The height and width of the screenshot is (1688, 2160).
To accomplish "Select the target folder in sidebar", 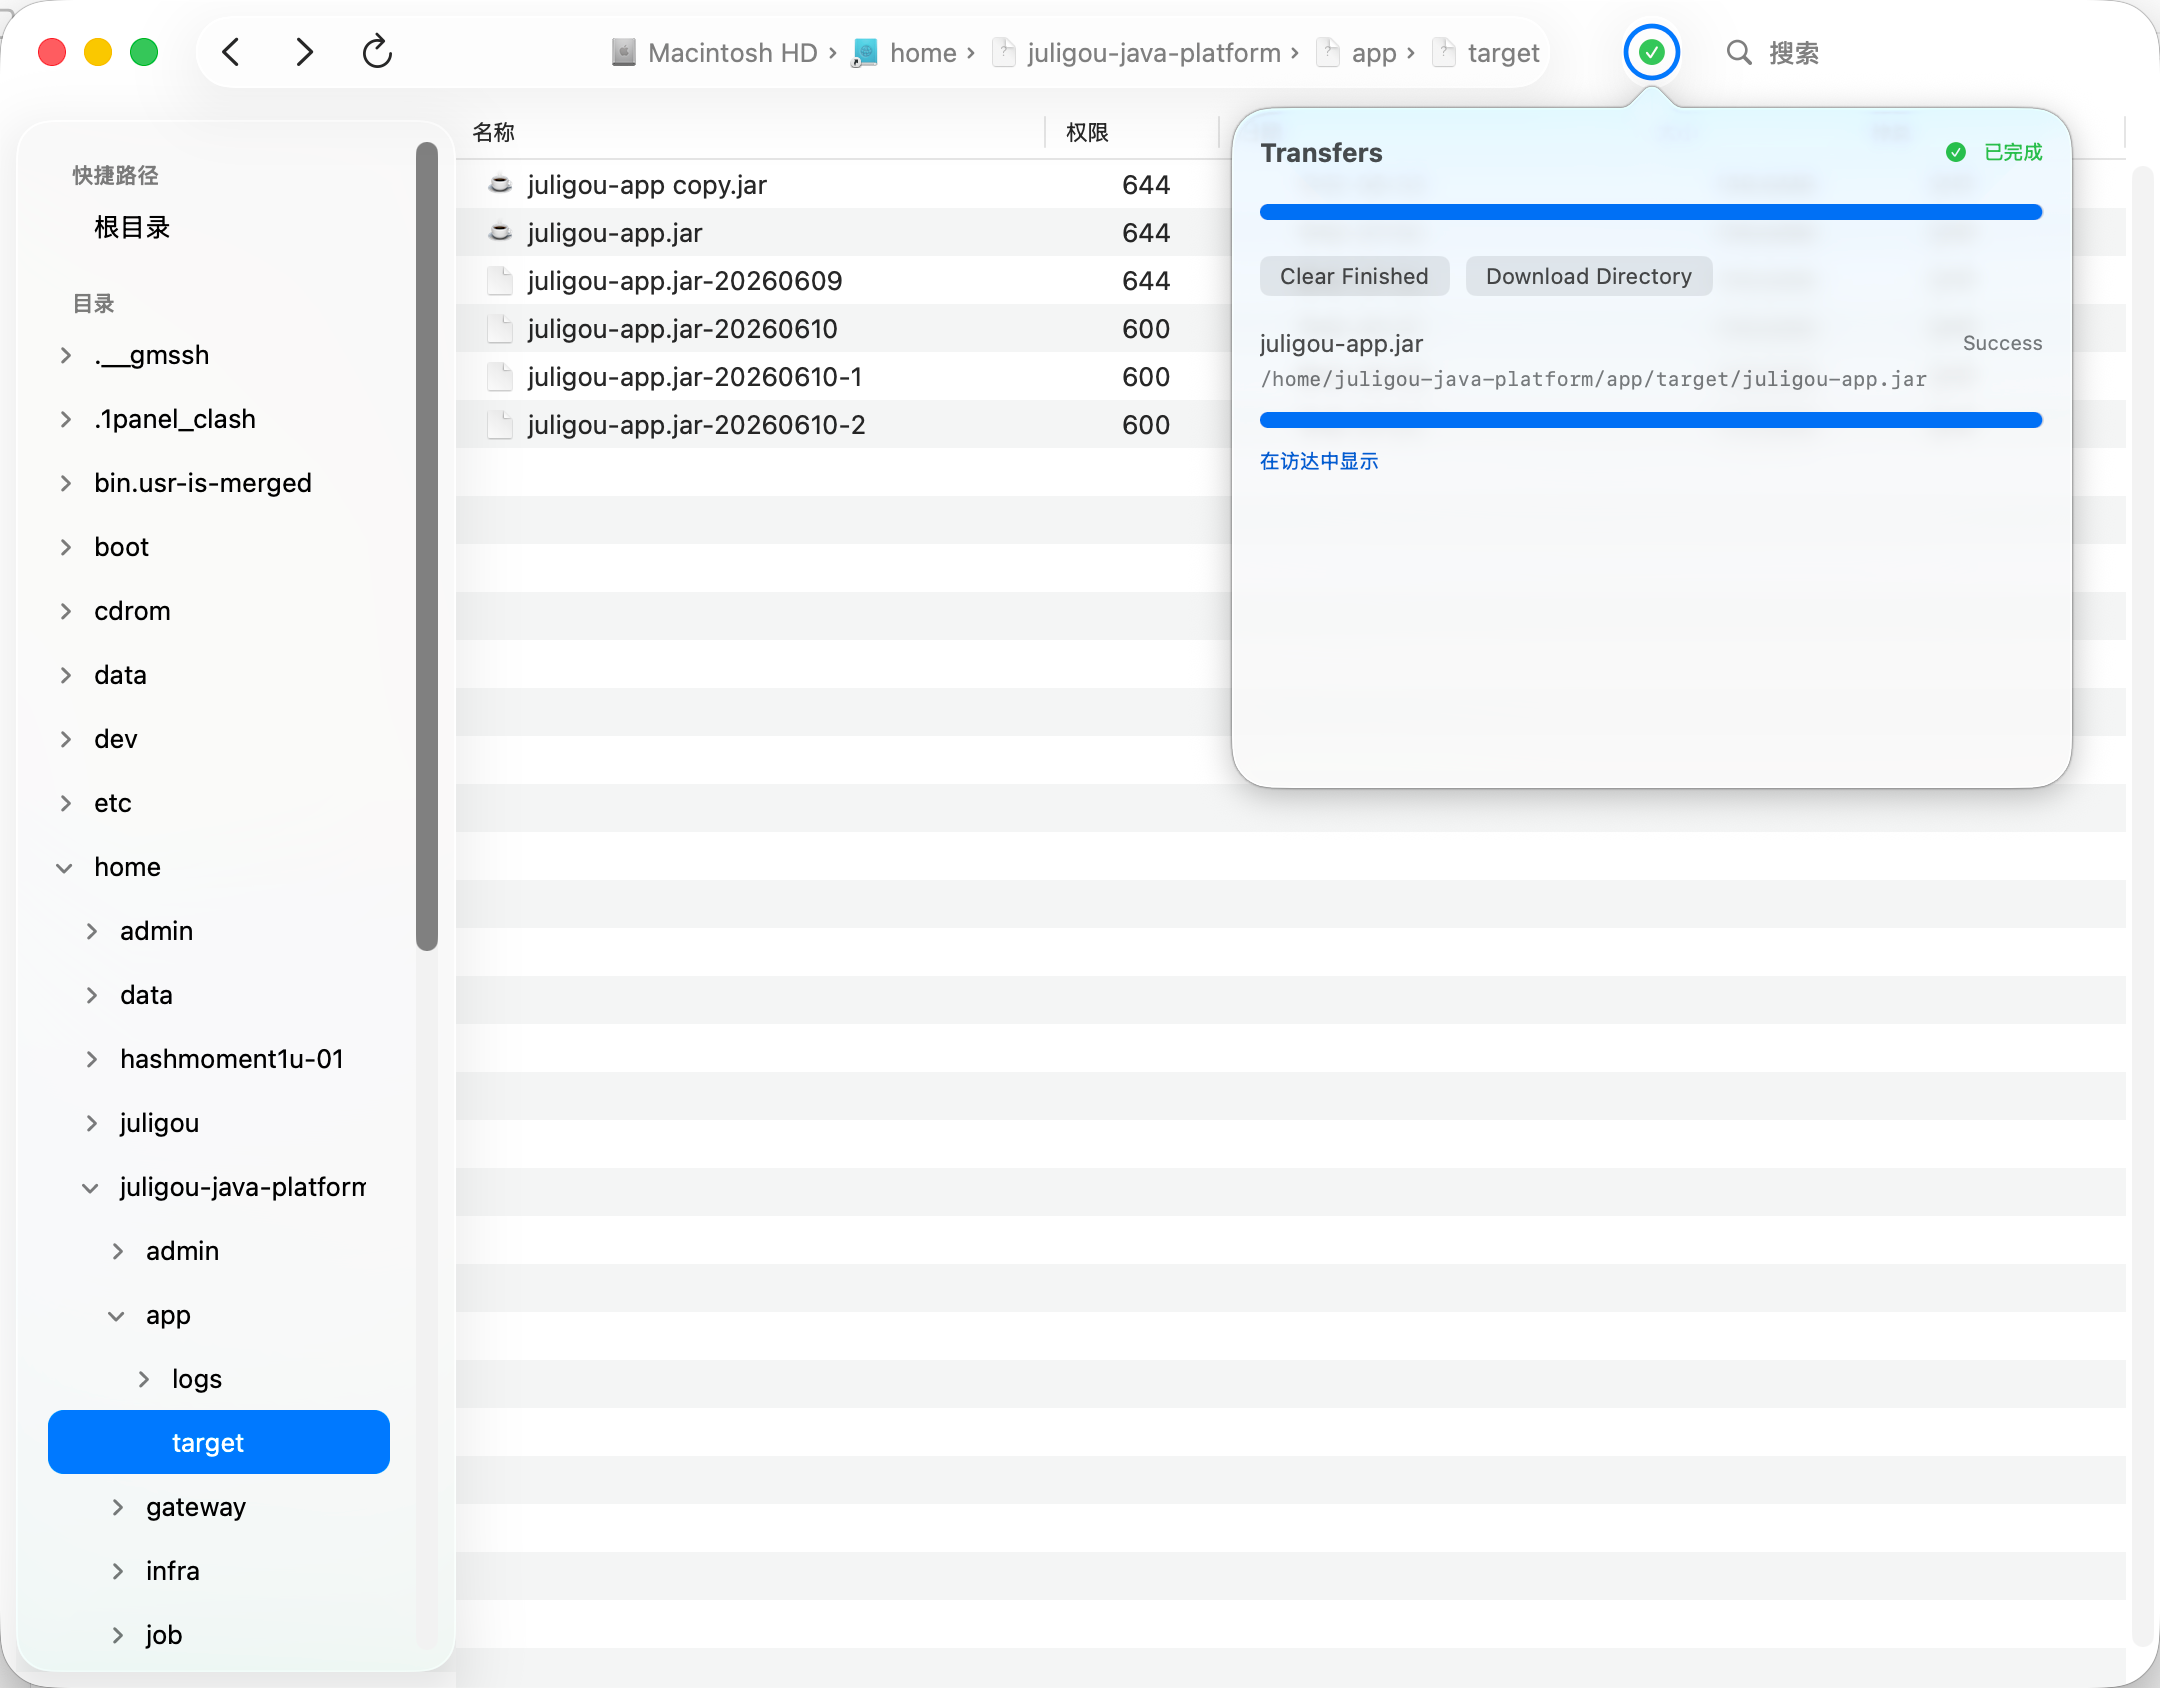I will pyautogui.click(x=218, y=1442).
